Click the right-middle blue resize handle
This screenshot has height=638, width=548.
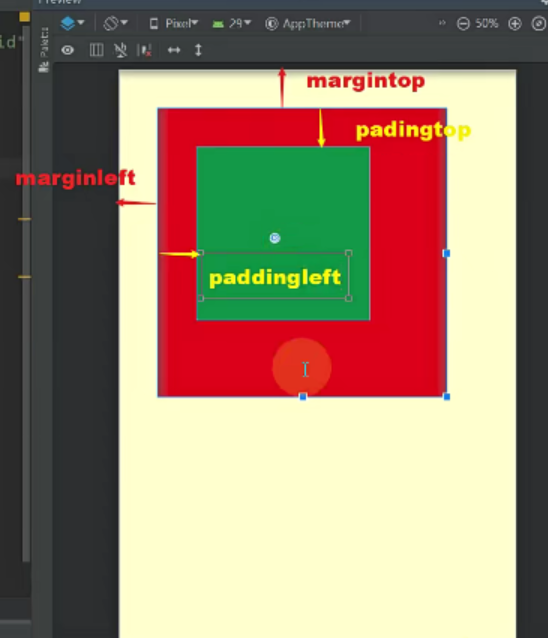tap(446, 253)
